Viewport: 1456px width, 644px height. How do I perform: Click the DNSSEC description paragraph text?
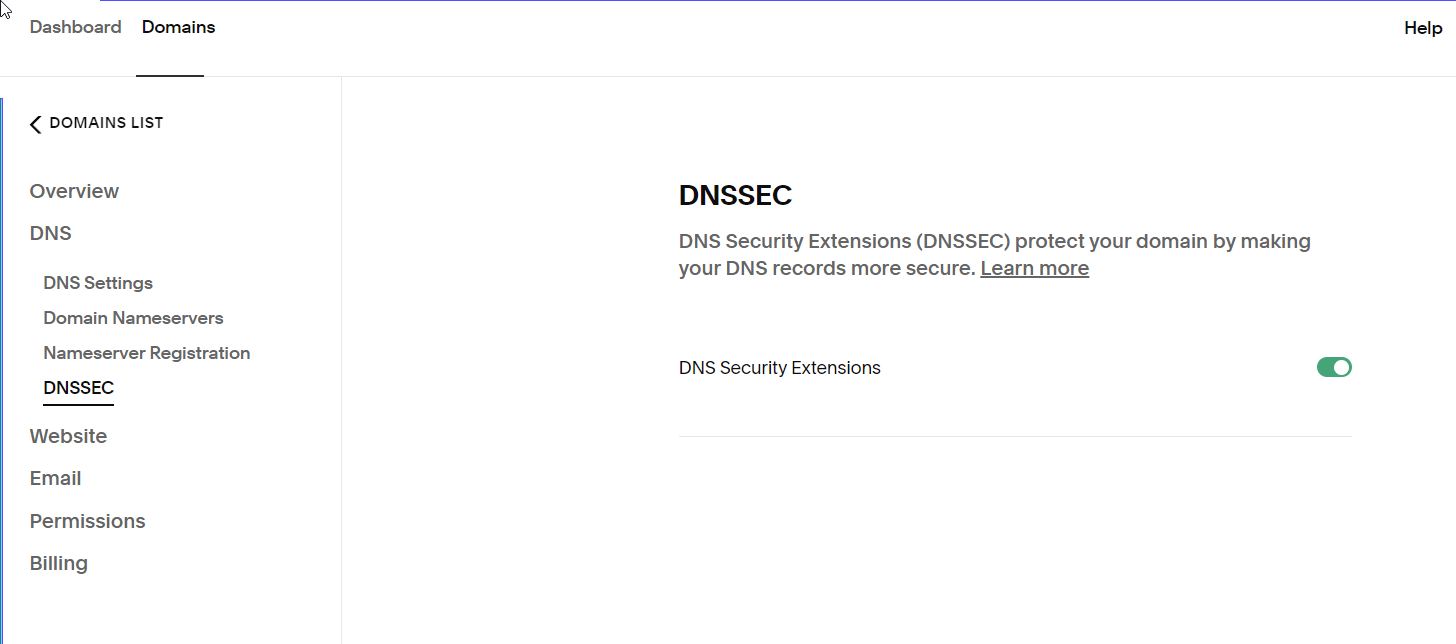click(995, 255)
